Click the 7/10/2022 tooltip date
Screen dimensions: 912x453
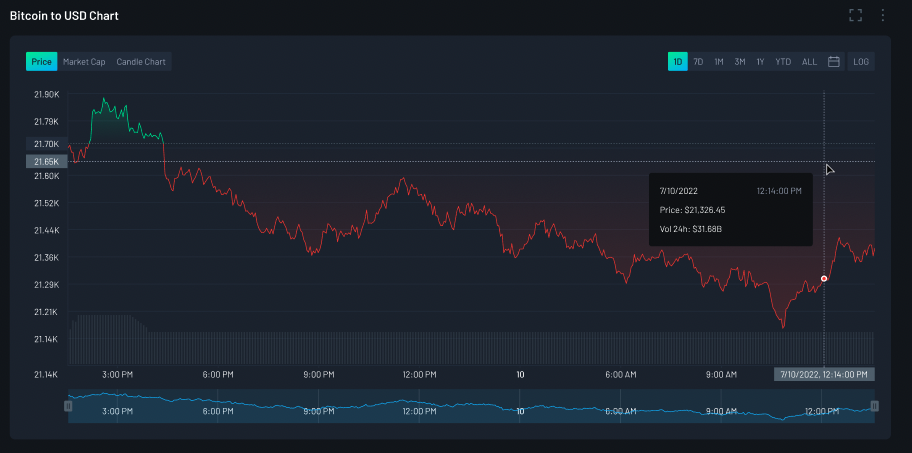(x=678, y=191)
